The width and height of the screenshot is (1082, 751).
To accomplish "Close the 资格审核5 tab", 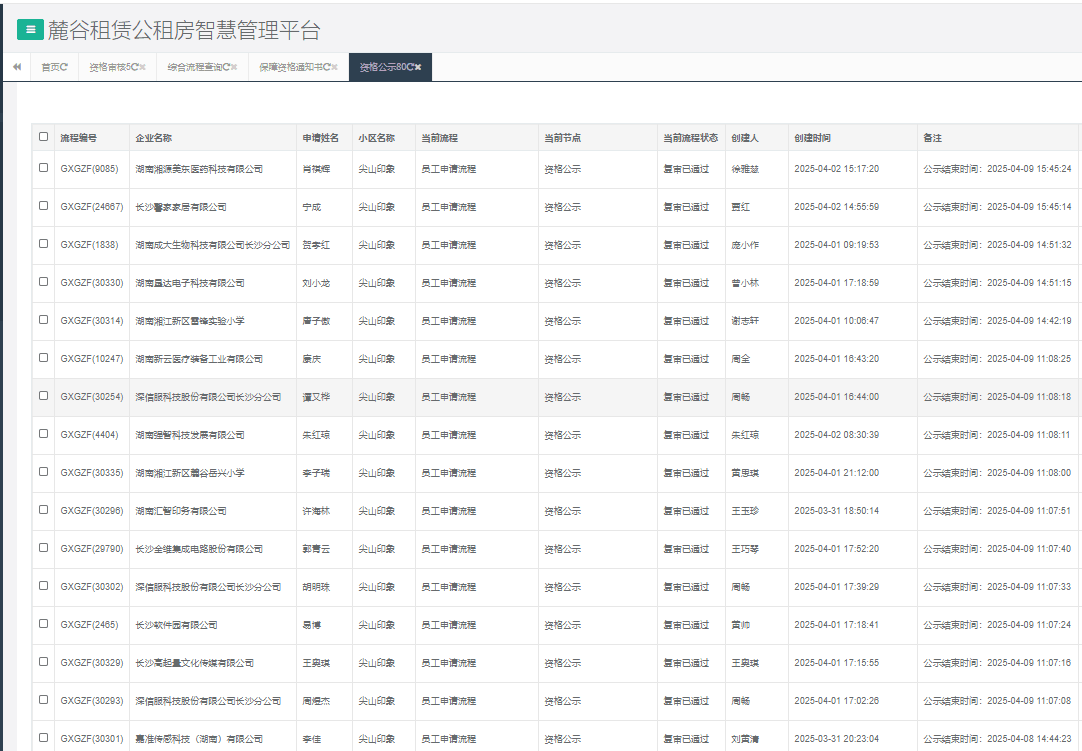I will coord(143,67).
